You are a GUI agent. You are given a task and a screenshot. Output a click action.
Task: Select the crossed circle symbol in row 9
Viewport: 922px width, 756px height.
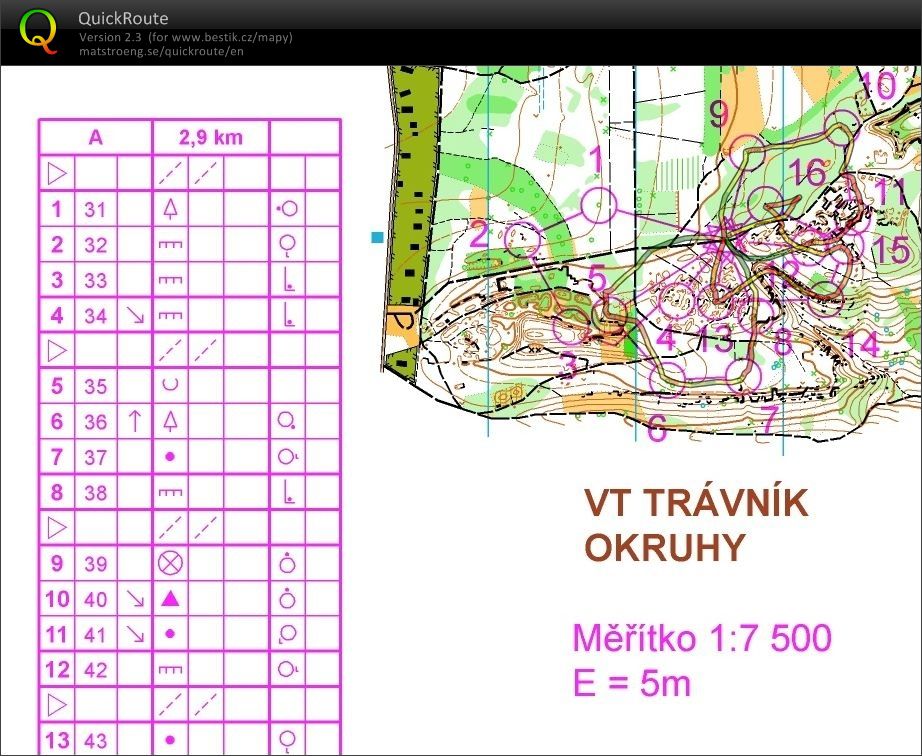click(x=171, y=563)
